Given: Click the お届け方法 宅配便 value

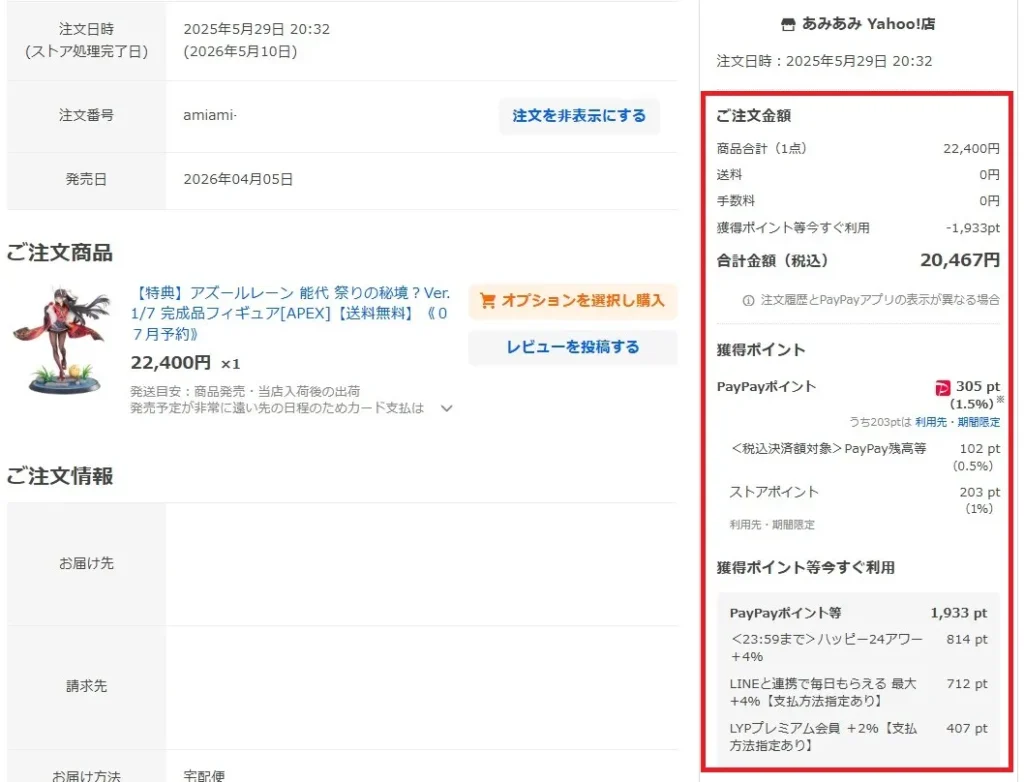Looking at the screenshot, I should (x=204, y=775).
